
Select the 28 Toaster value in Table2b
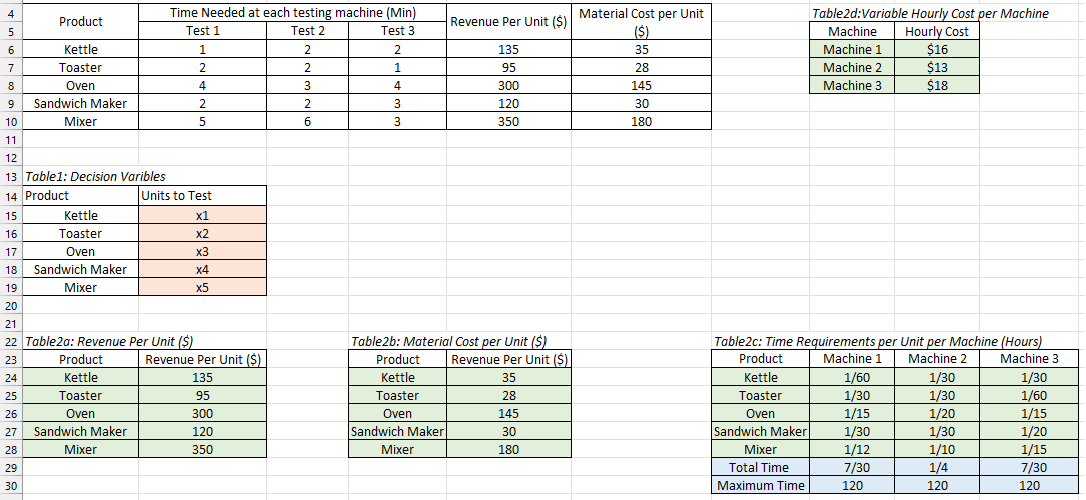tap(509, 395)
